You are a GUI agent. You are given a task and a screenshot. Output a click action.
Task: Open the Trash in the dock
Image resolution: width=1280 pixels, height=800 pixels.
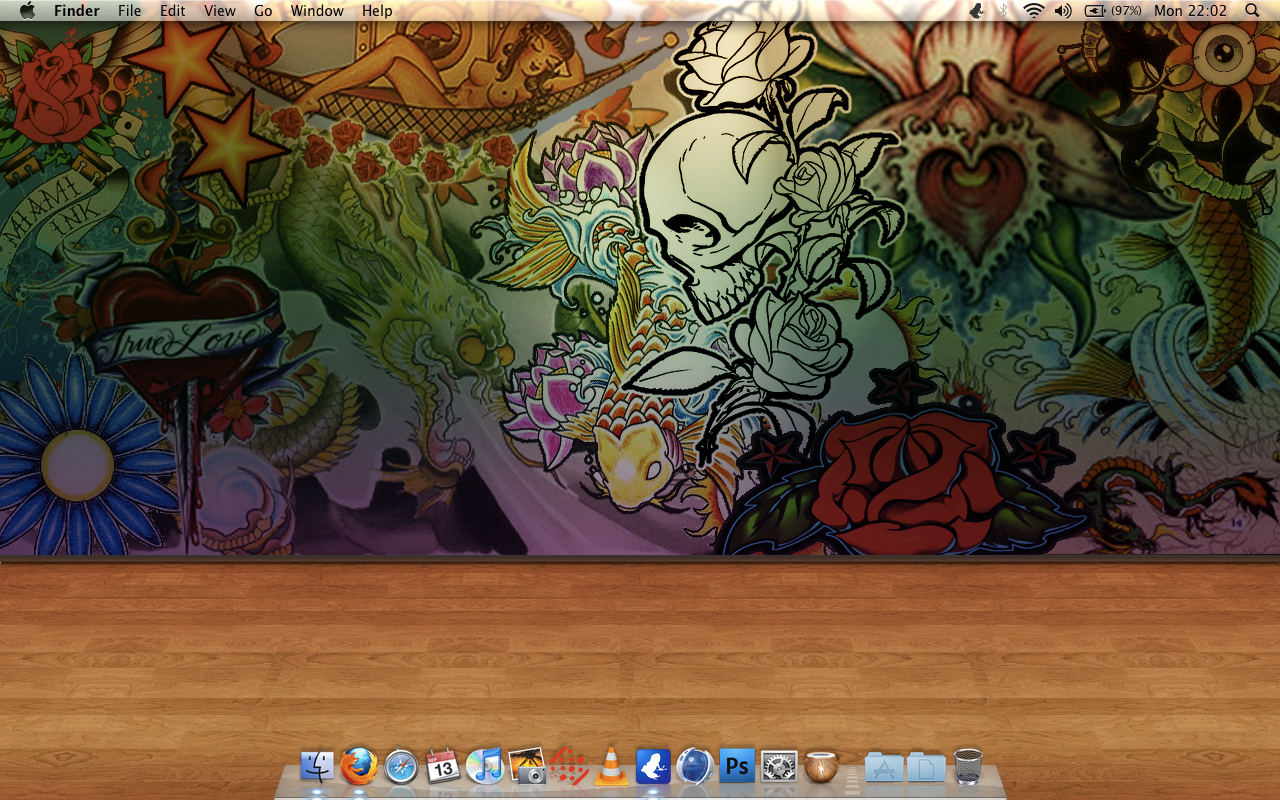[x=968, y=767]
